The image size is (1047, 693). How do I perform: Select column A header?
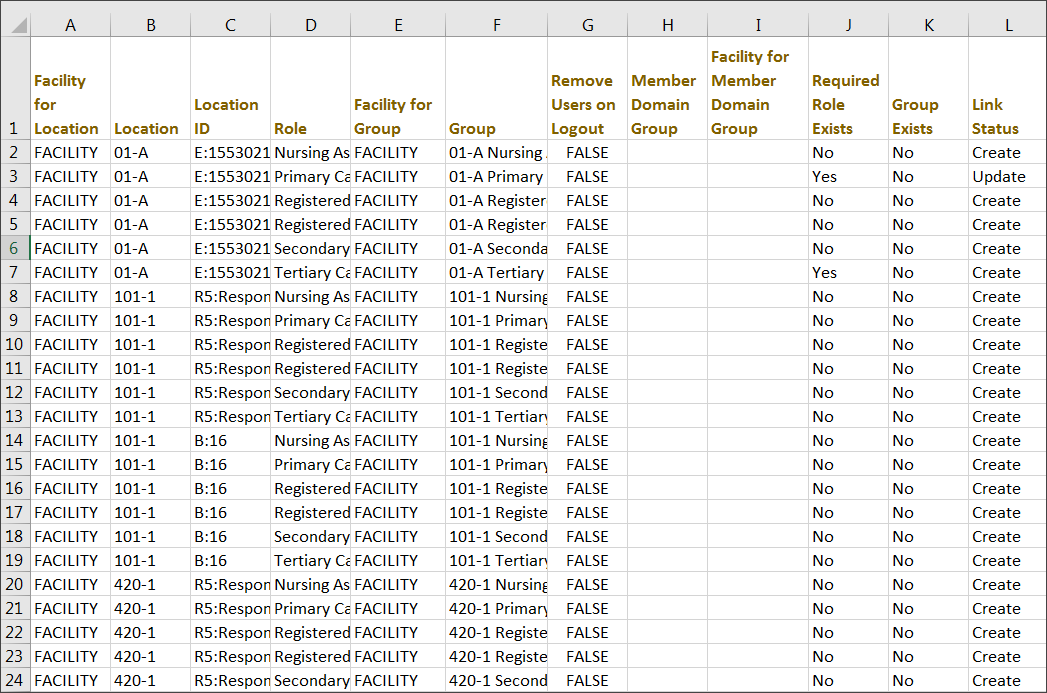tap(70, 25)
